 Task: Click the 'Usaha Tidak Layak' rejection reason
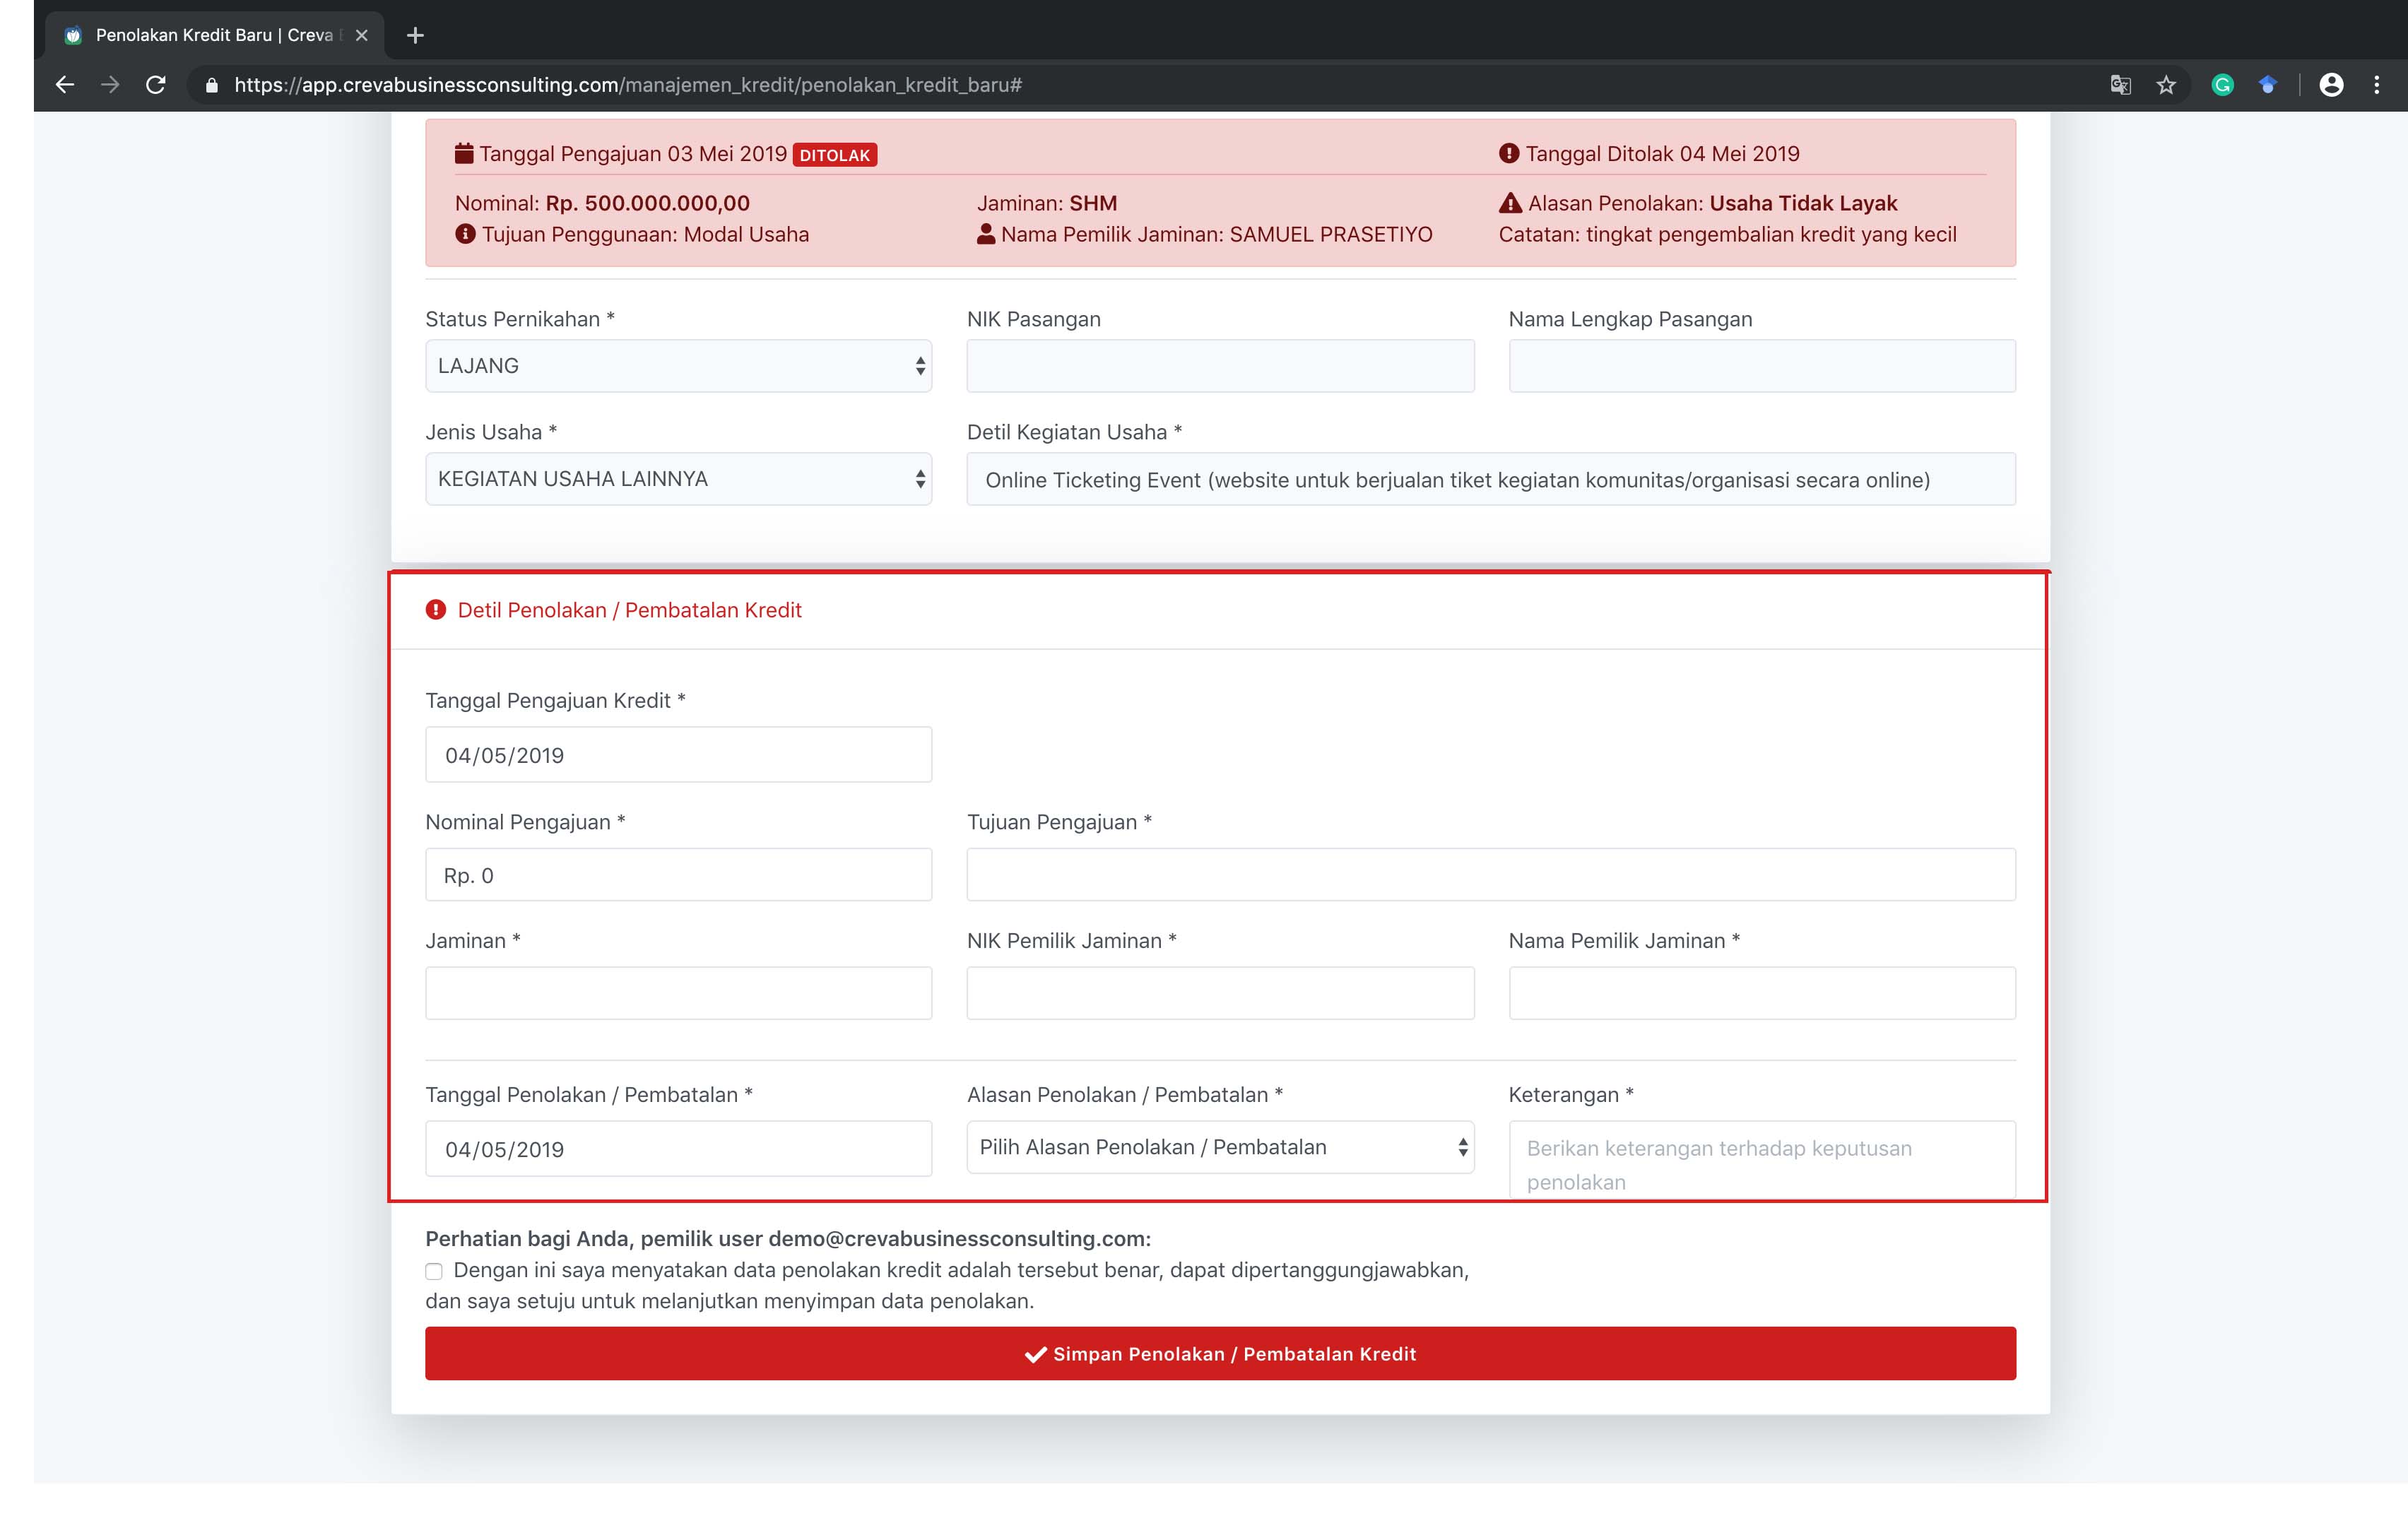pos(1803,203)
